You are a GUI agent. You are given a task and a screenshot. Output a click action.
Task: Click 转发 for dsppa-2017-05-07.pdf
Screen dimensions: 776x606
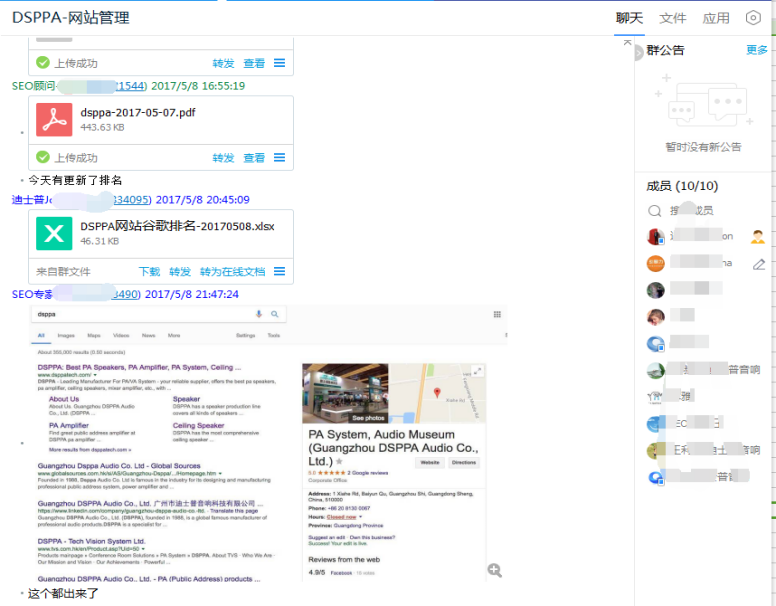(223, 158)
